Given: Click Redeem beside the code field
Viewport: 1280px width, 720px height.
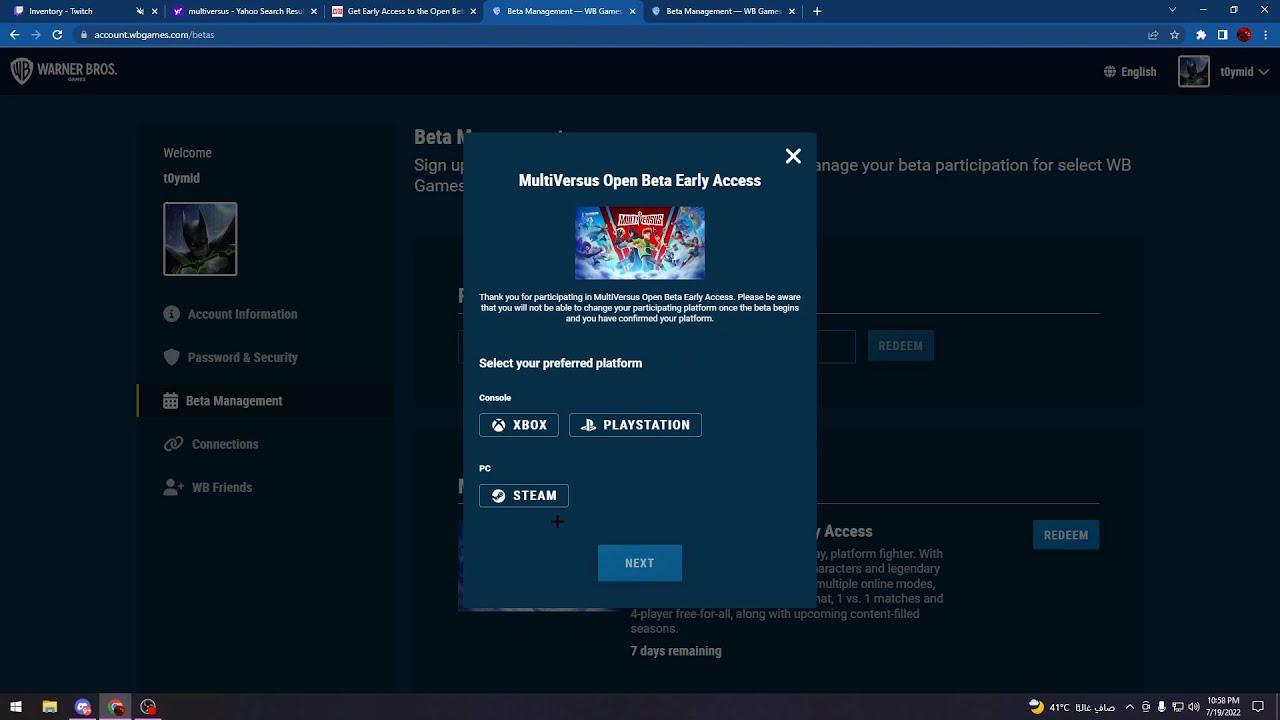Looking at the screenshot, I should click(x=900, y=346).
